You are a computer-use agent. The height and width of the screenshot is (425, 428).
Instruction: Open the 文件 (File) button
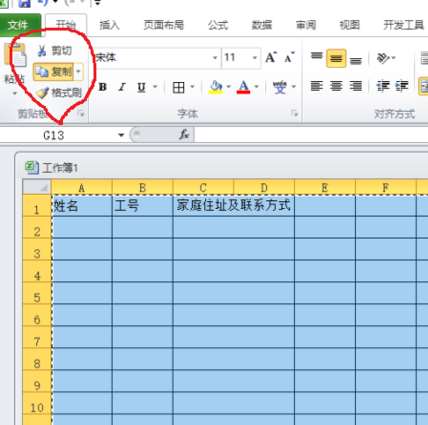click(x=19, y=25)
